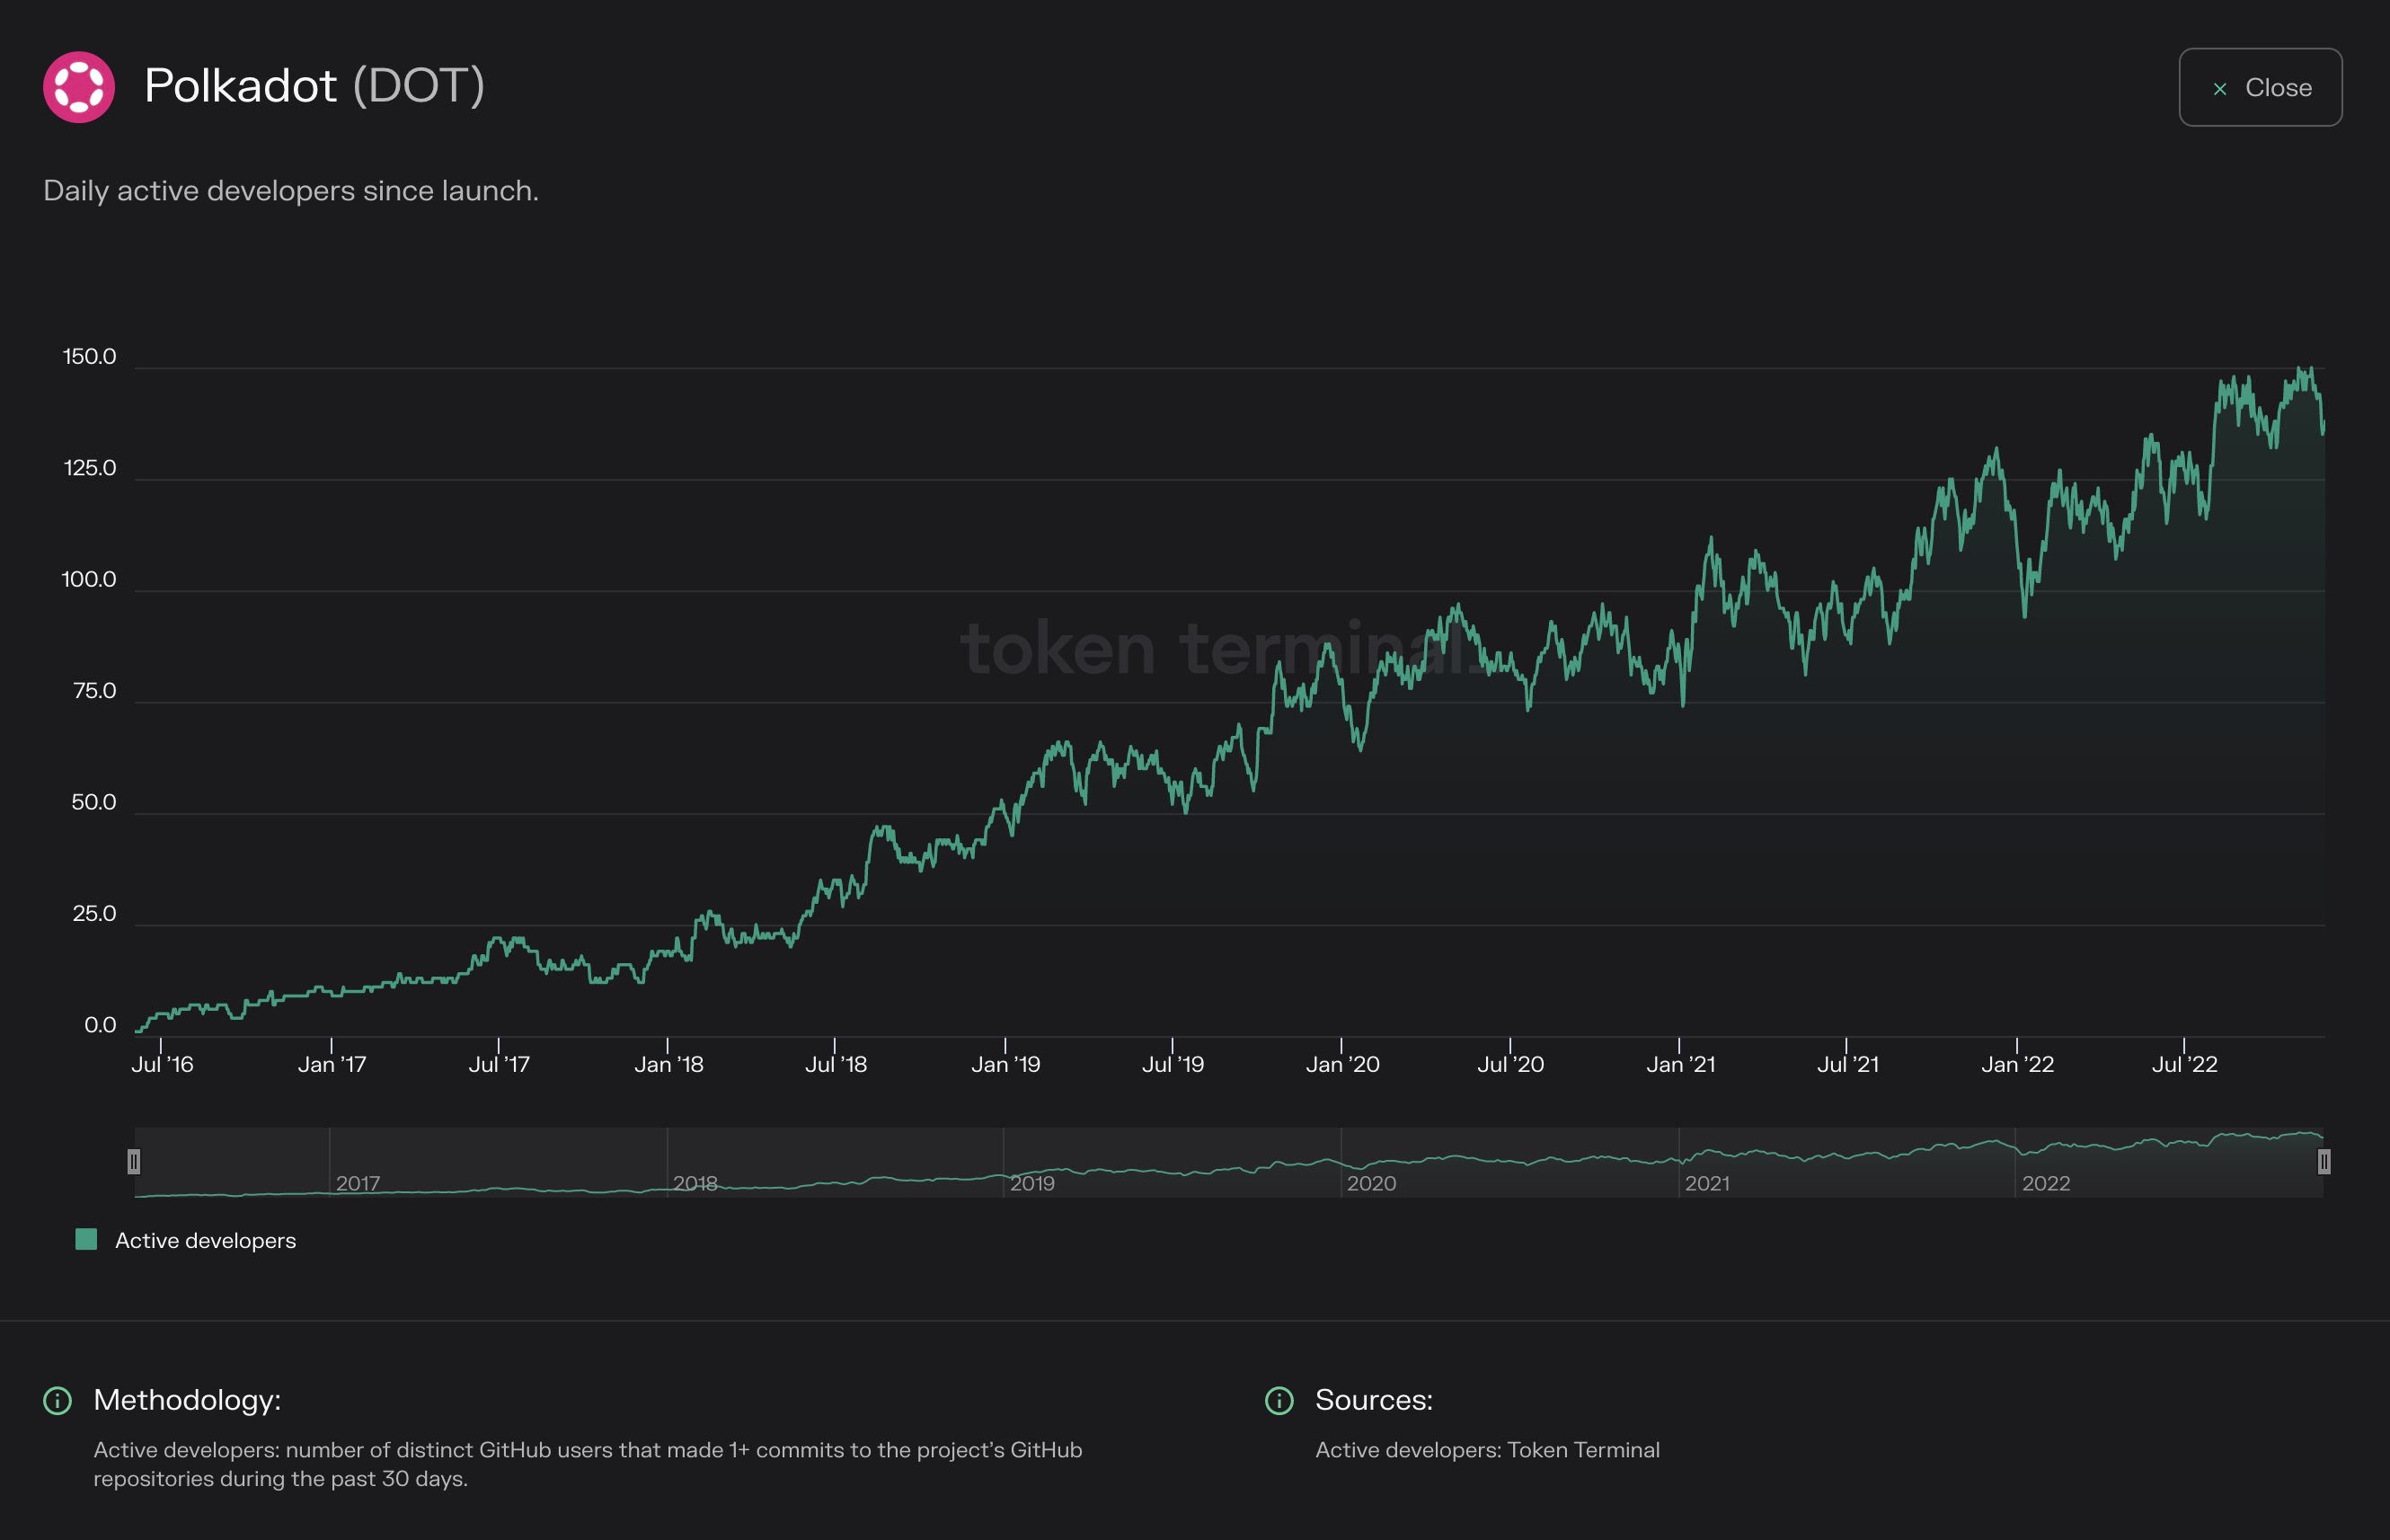Click the Methodology info icon

[58, 1400]
